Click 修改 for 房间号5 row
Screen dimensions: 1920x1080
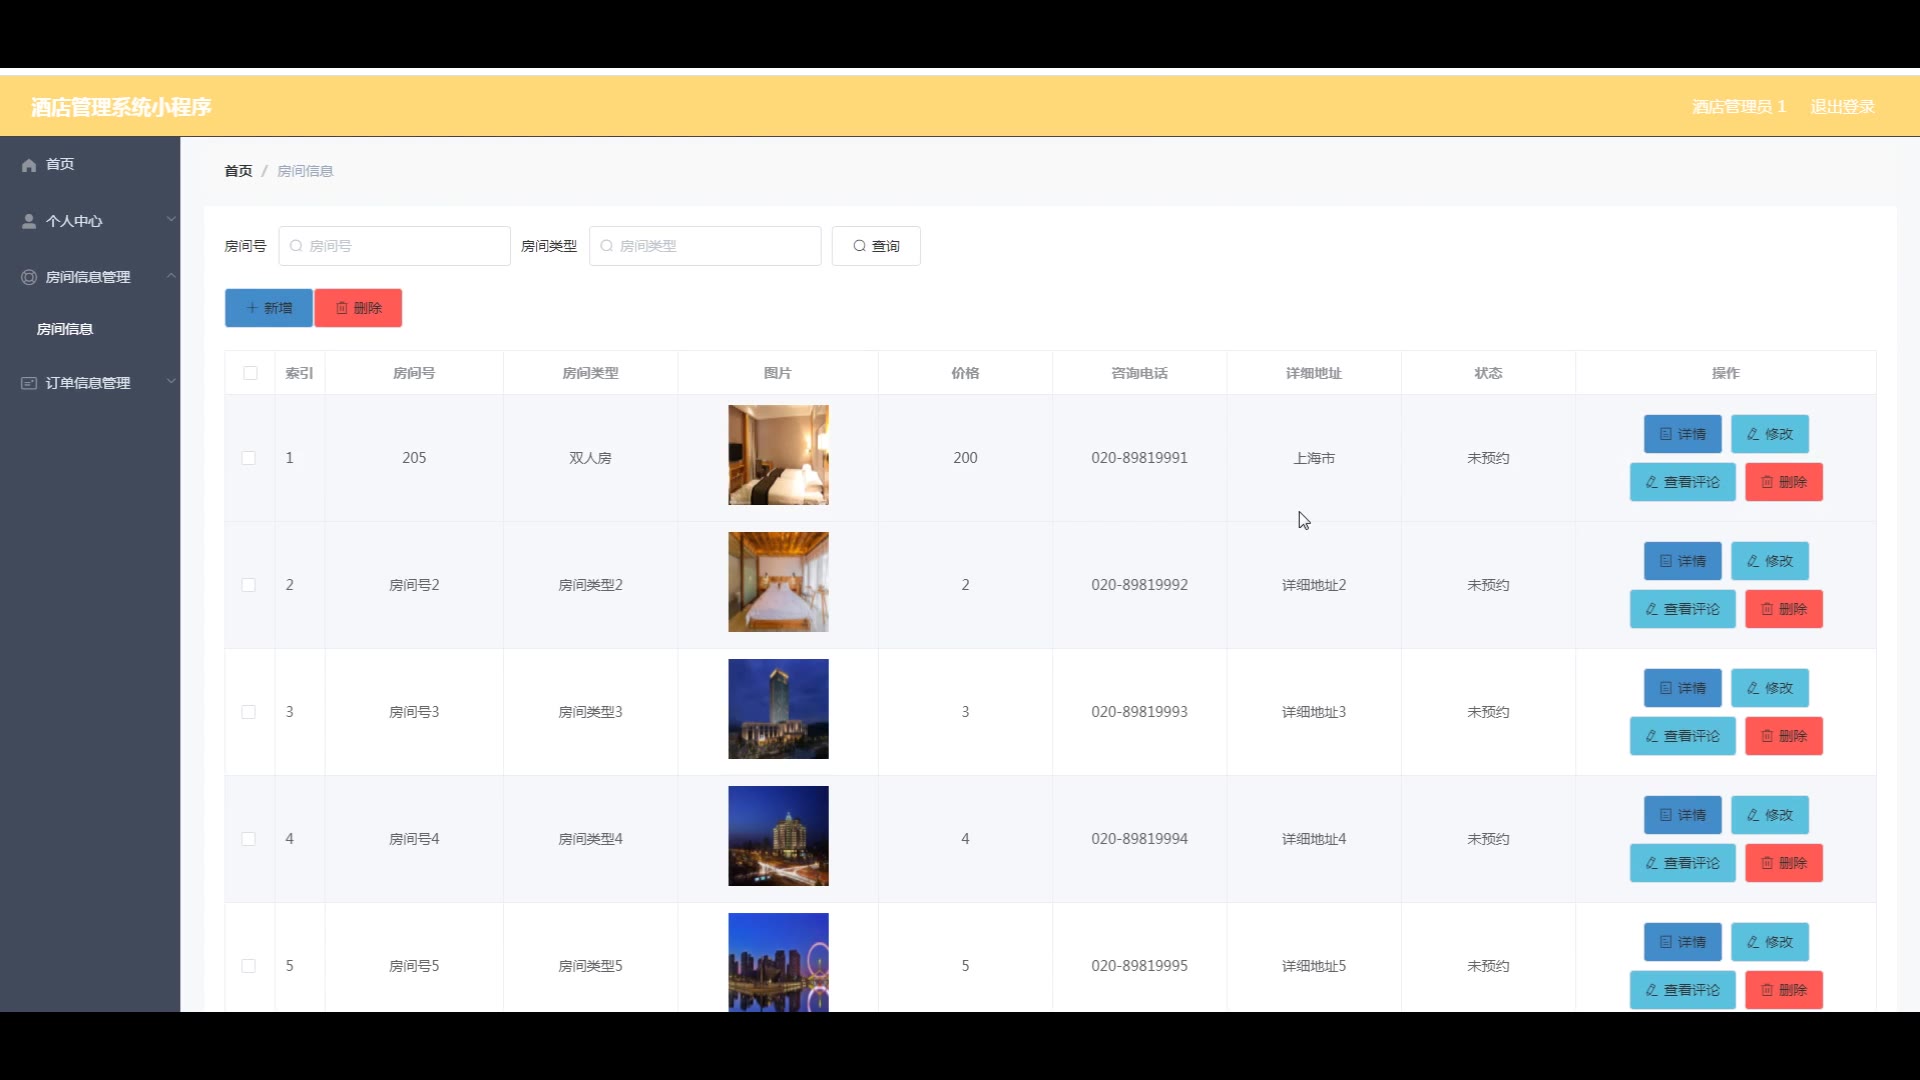(1770, 942)
